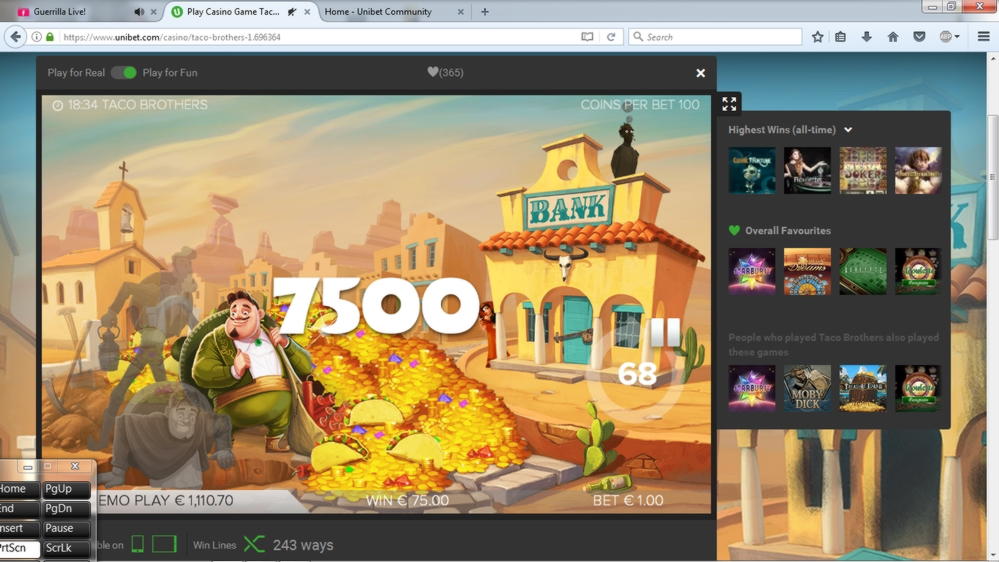The width and height of the screenshot is (999, 562).
Task: Open the Joker game thumbnail in Highest Wins
Action: click(x=863, y=170)
